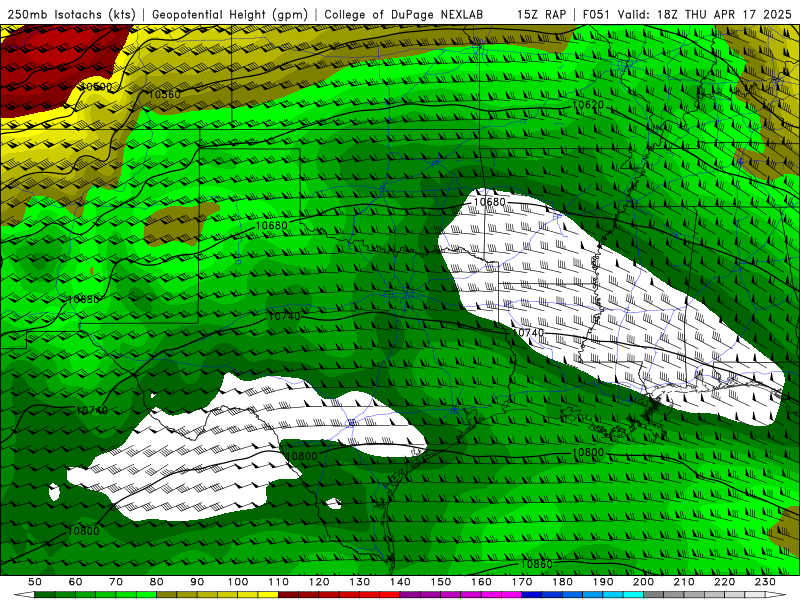Image resolution: width=800 pixels, height=600 pixels.
Task: Click the 130 value on the color scale
Action: click(360, 582)
